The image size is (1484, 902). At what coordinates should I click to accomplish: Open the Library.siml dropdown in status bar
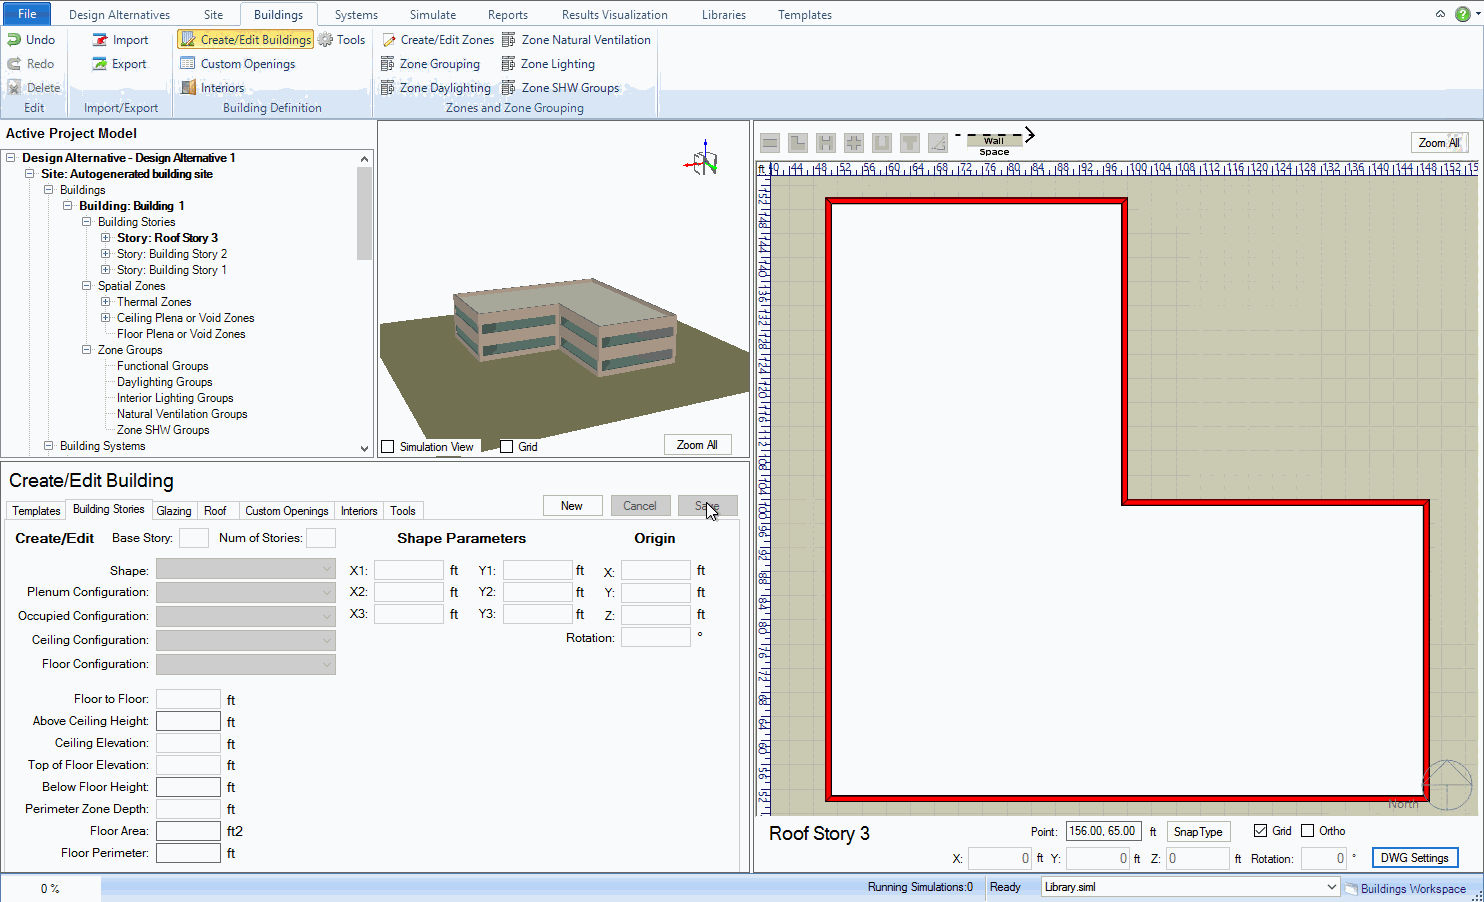[x=1331, y=887]
